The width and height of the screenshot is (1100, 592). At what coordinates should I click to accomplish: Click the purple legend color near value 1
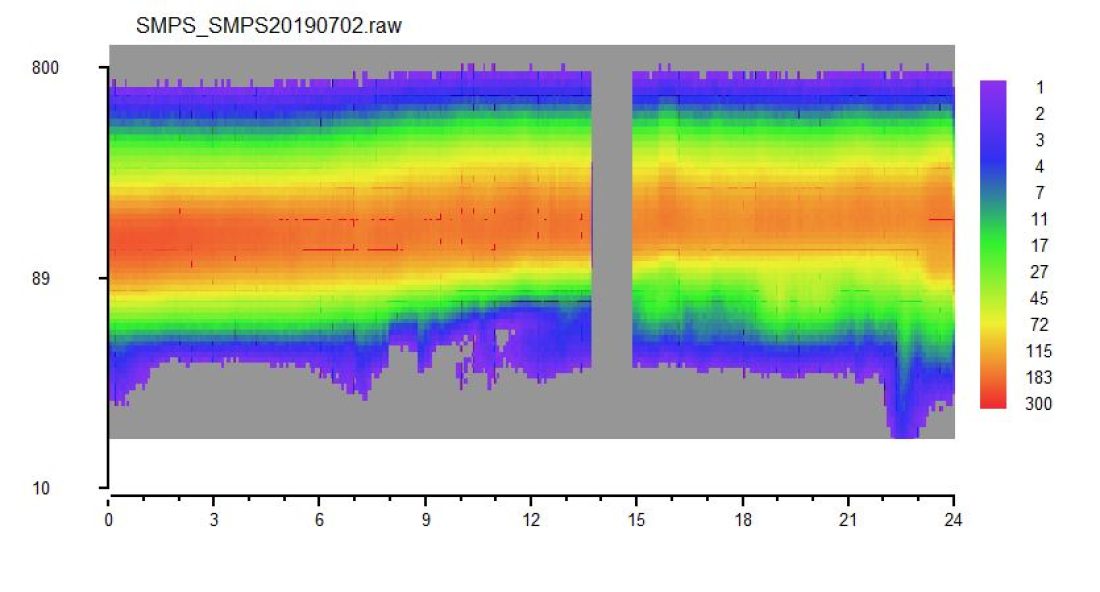coord(993,88)
